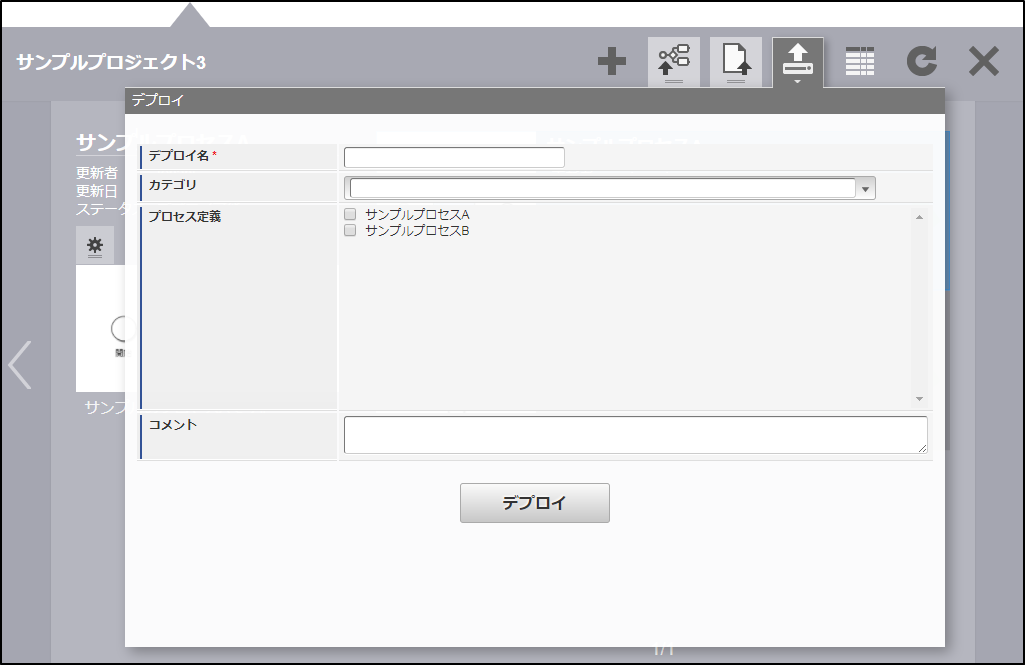
Task: Toggle the deploy upload icon in toolbar
Action: click(x=798, y=62)
